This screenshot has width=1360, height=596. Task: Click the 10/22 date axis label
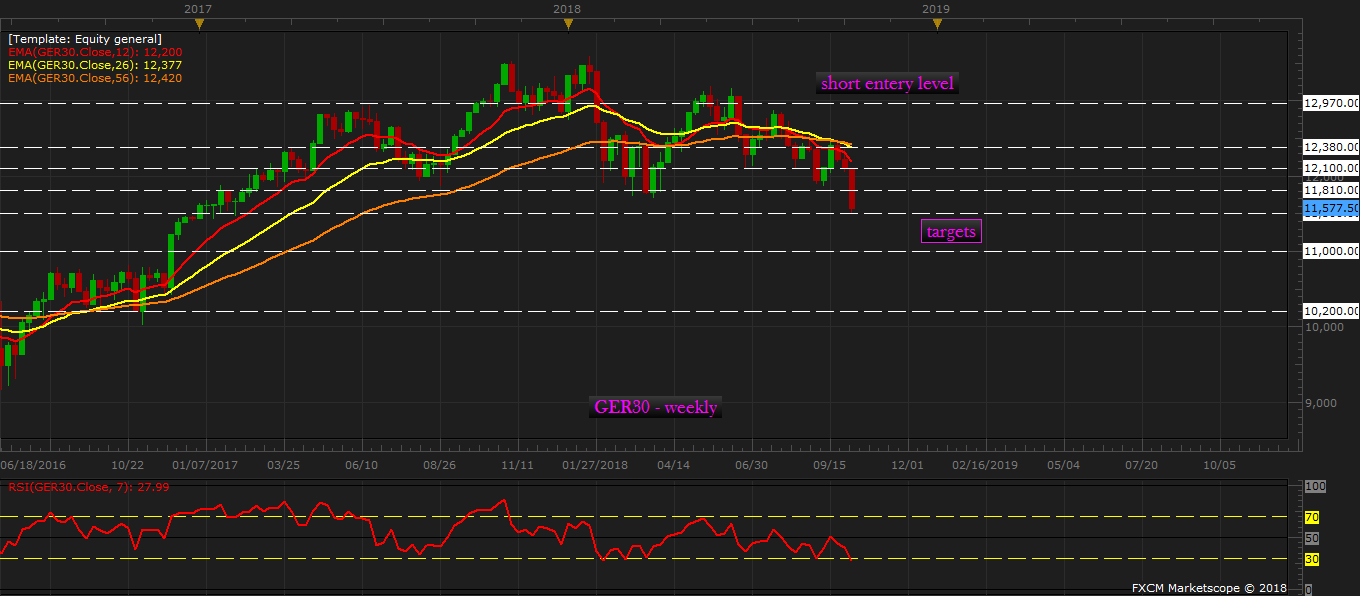tap(128, 465)
